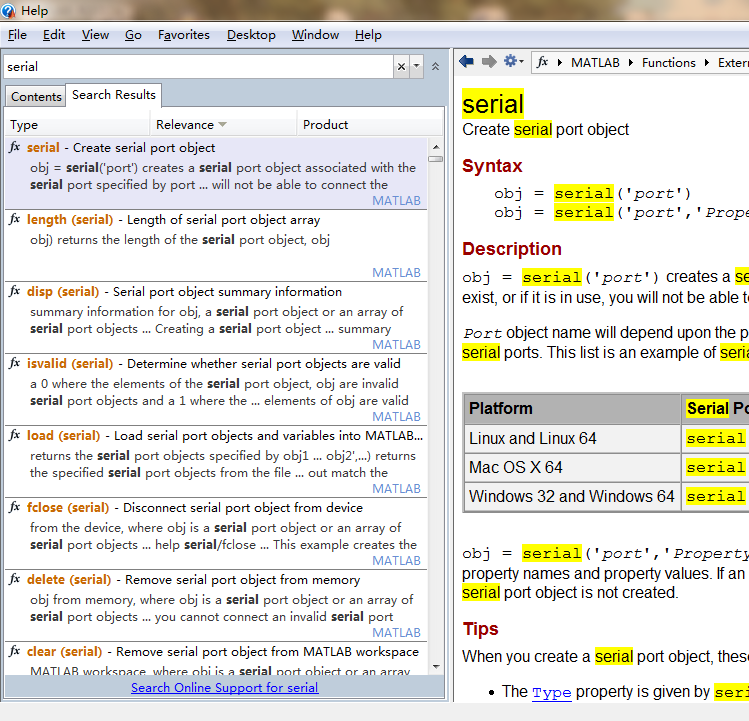749x721 pixels.
Task: Click fx icon beside fclose (serial) result
Action: pos(15,508)
